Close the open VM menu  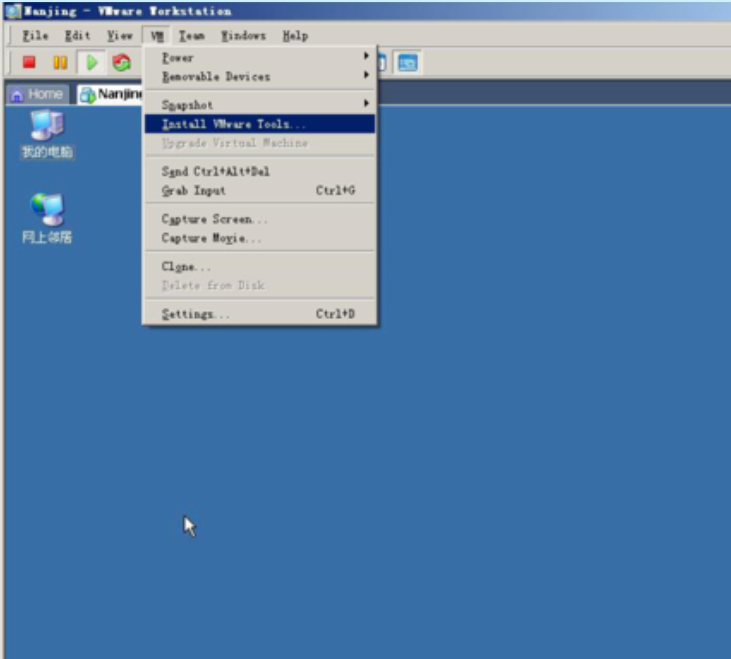coord(157,35)
